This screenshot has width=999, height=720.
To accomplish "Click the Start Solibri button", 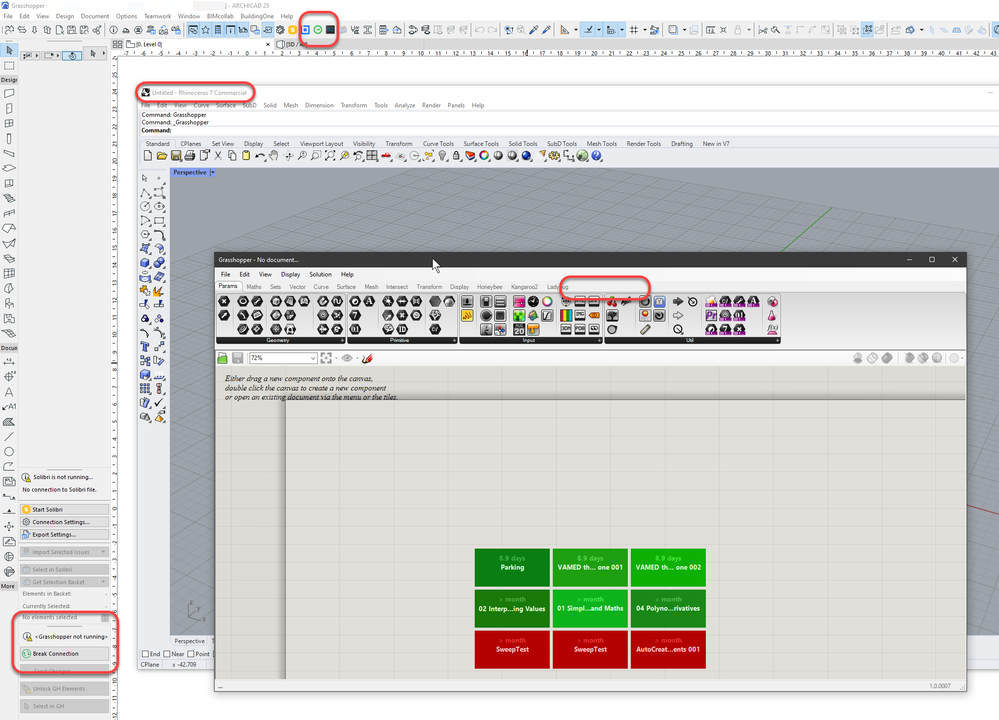I will [x=64, y=509].
